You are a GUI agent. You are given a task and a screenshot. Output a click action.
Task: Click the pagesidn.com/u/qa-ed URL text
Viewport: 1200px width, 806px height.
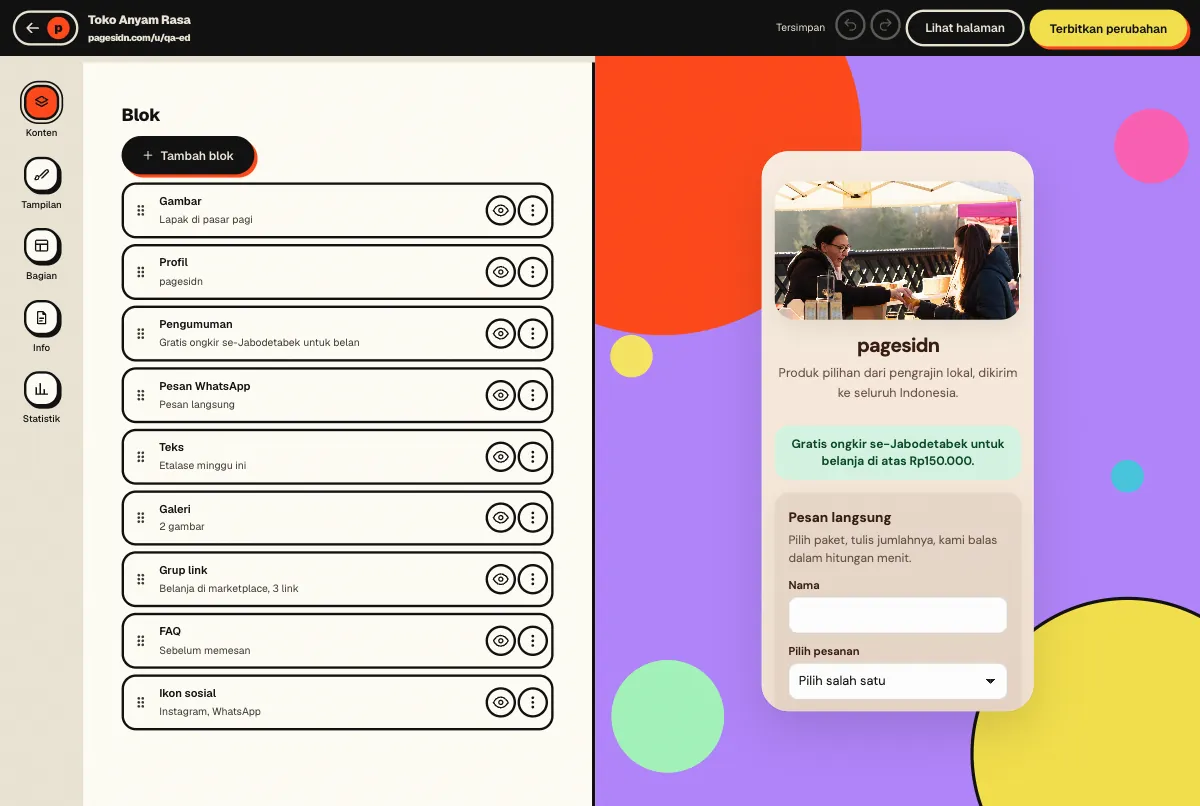coord(139,38)
